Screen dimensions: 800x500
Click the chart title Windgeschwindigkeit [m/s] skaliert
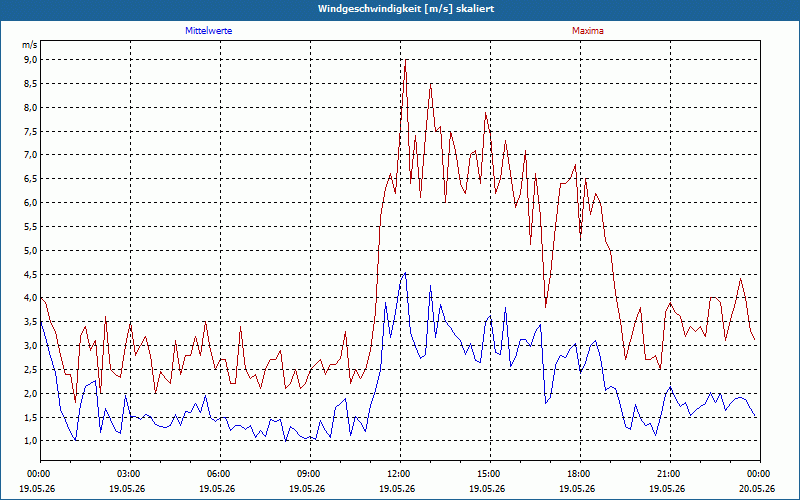tap(406, 9)
